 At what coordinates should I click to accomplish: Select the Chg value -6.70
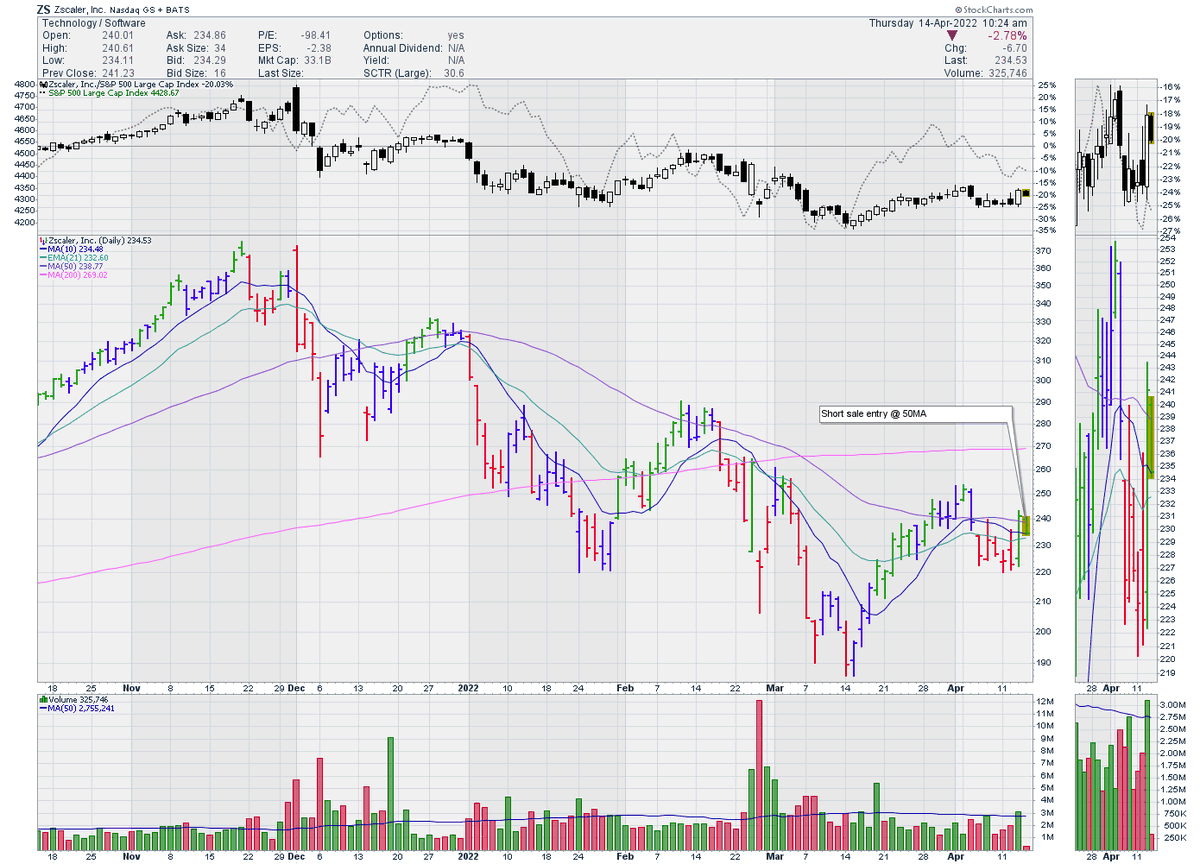pos(1015,47)
